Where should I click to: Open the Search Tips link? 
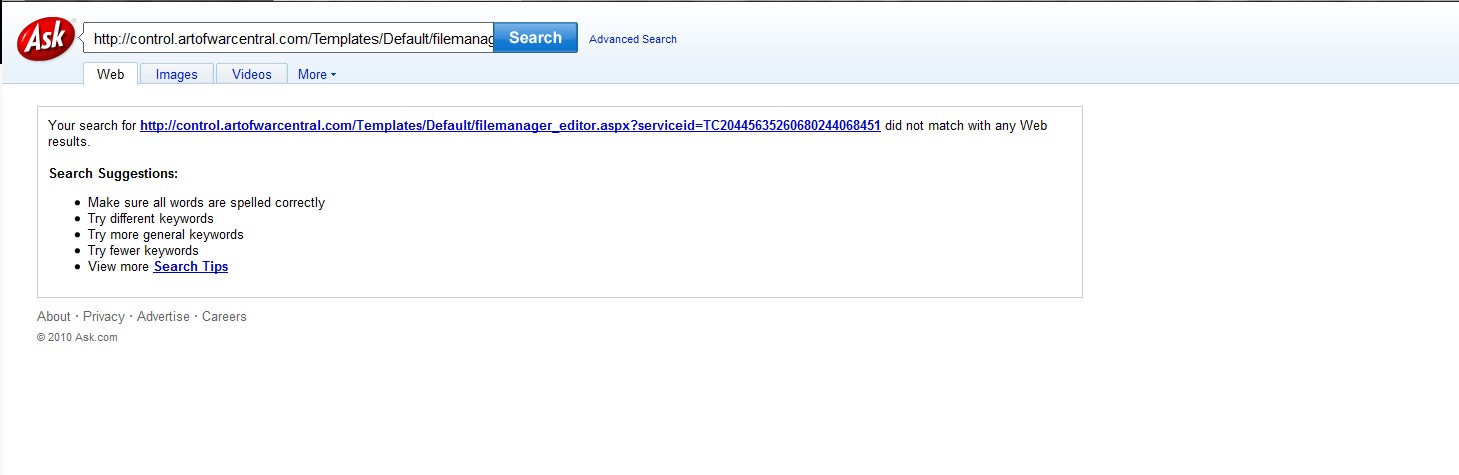coord(191,267)
